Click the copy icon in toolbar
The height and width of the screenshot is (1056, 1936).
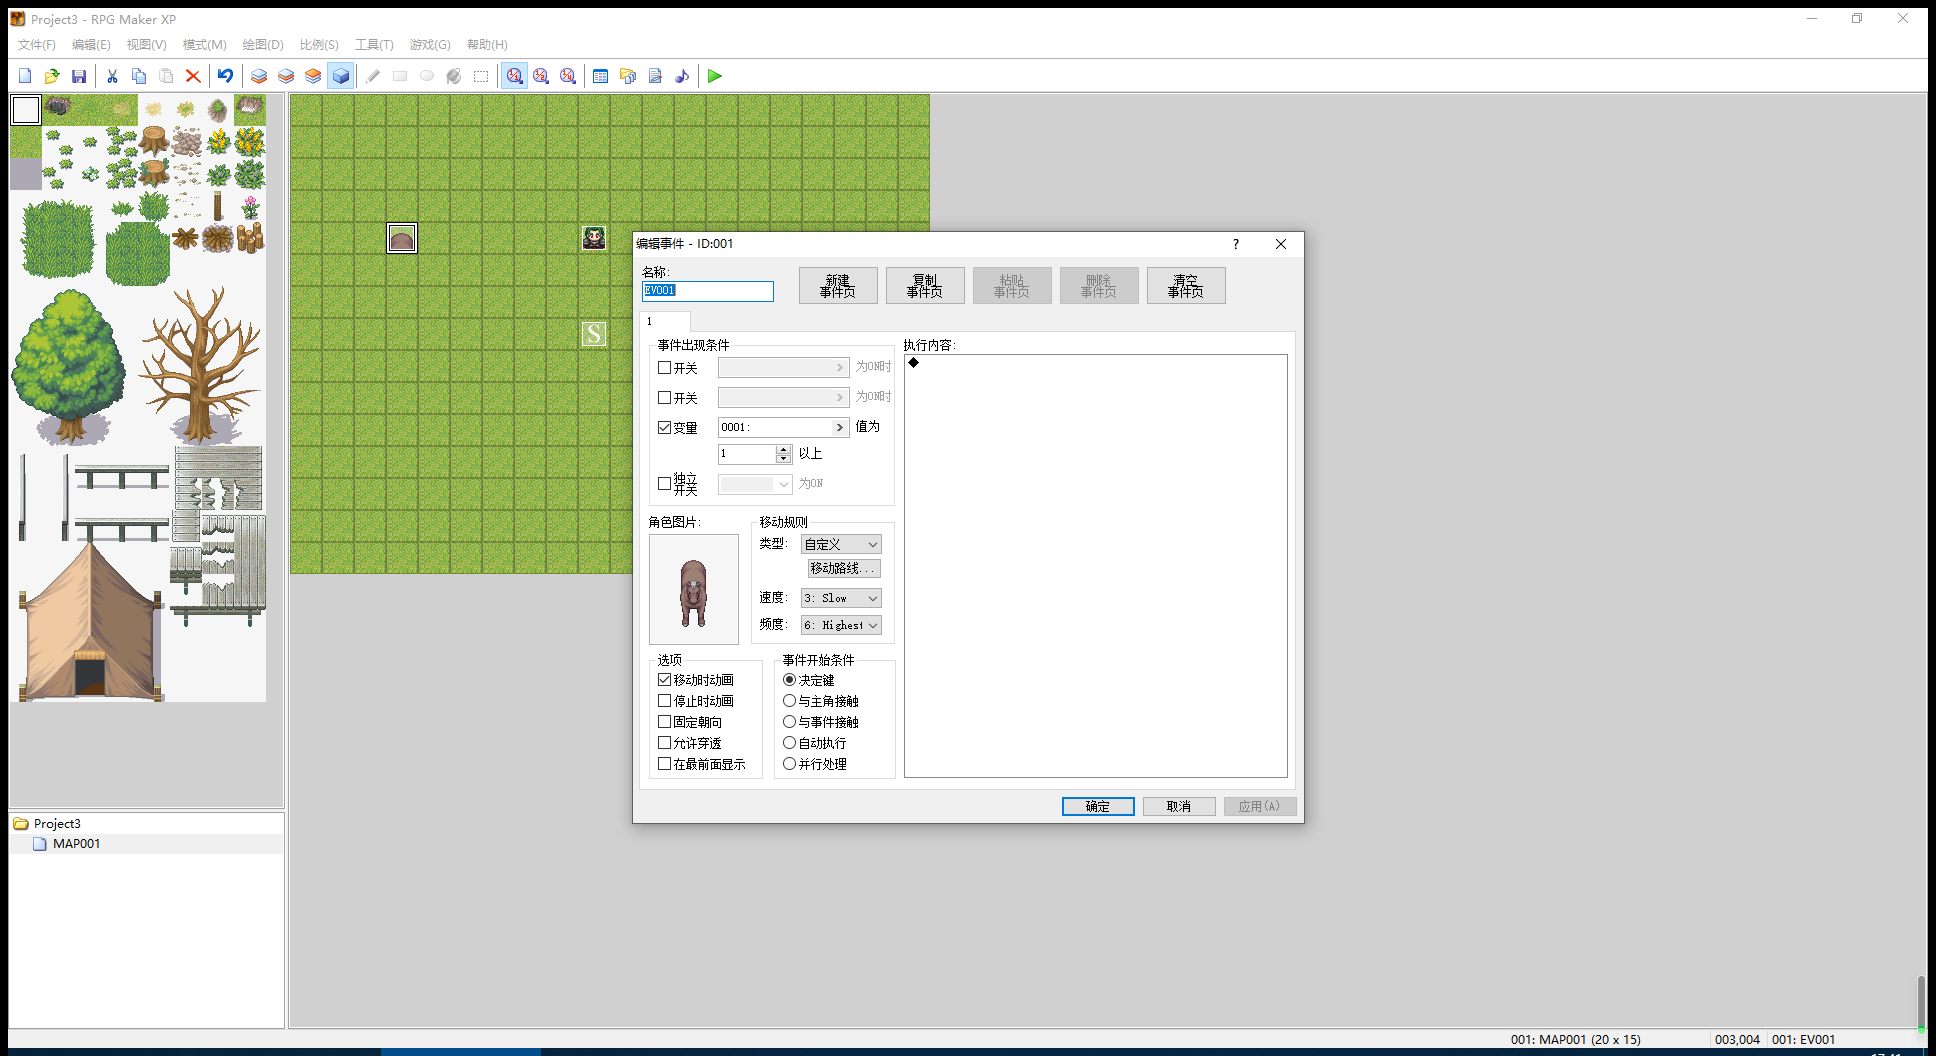139,76
